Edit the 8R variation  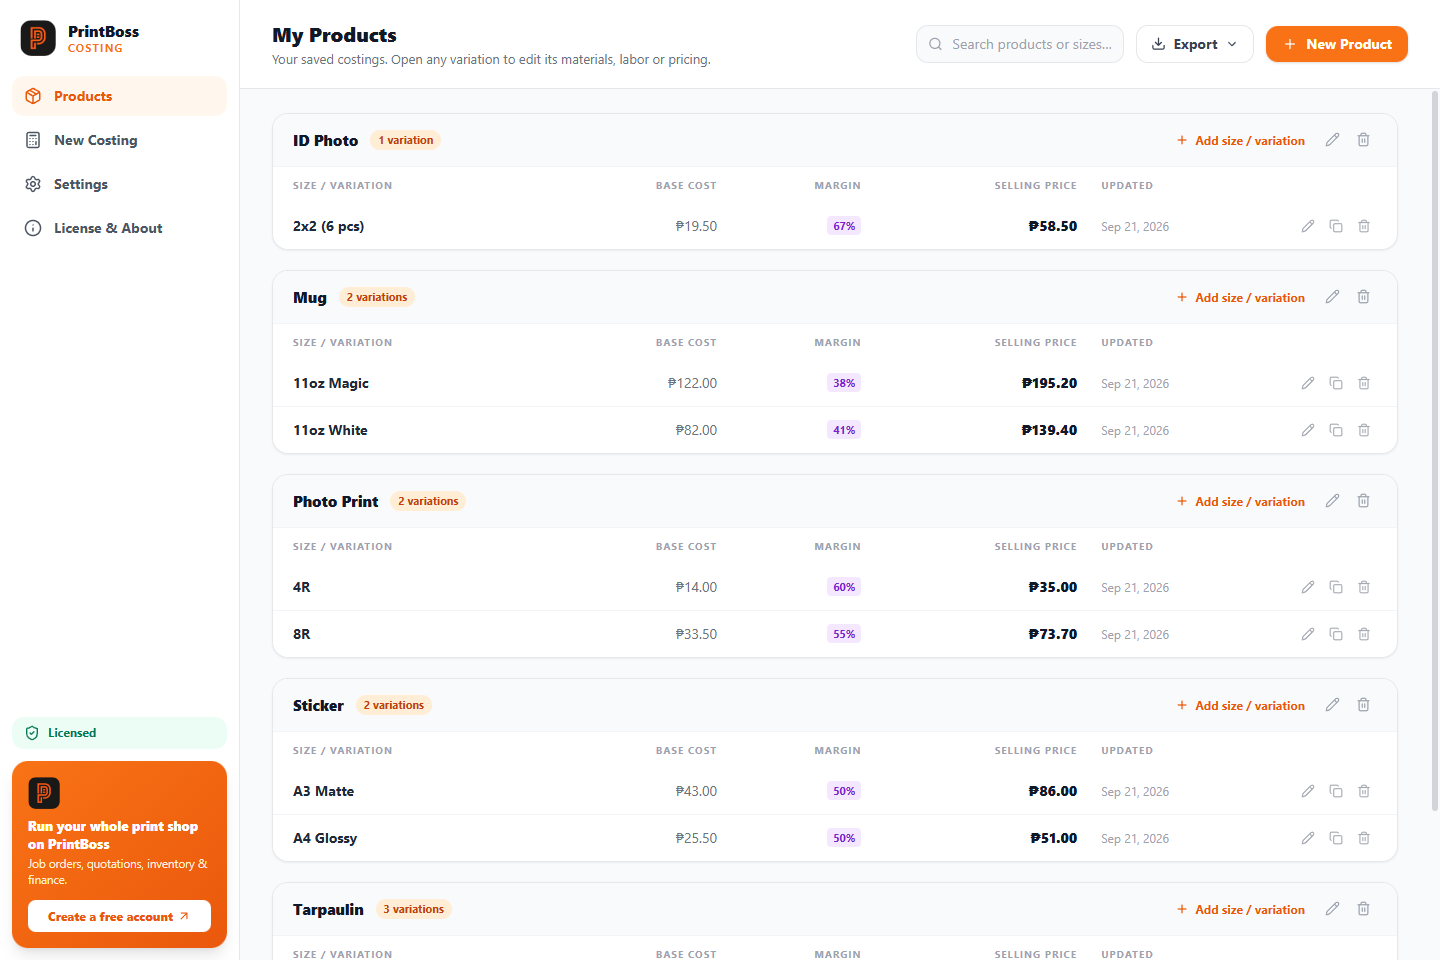click(1308, 634)
